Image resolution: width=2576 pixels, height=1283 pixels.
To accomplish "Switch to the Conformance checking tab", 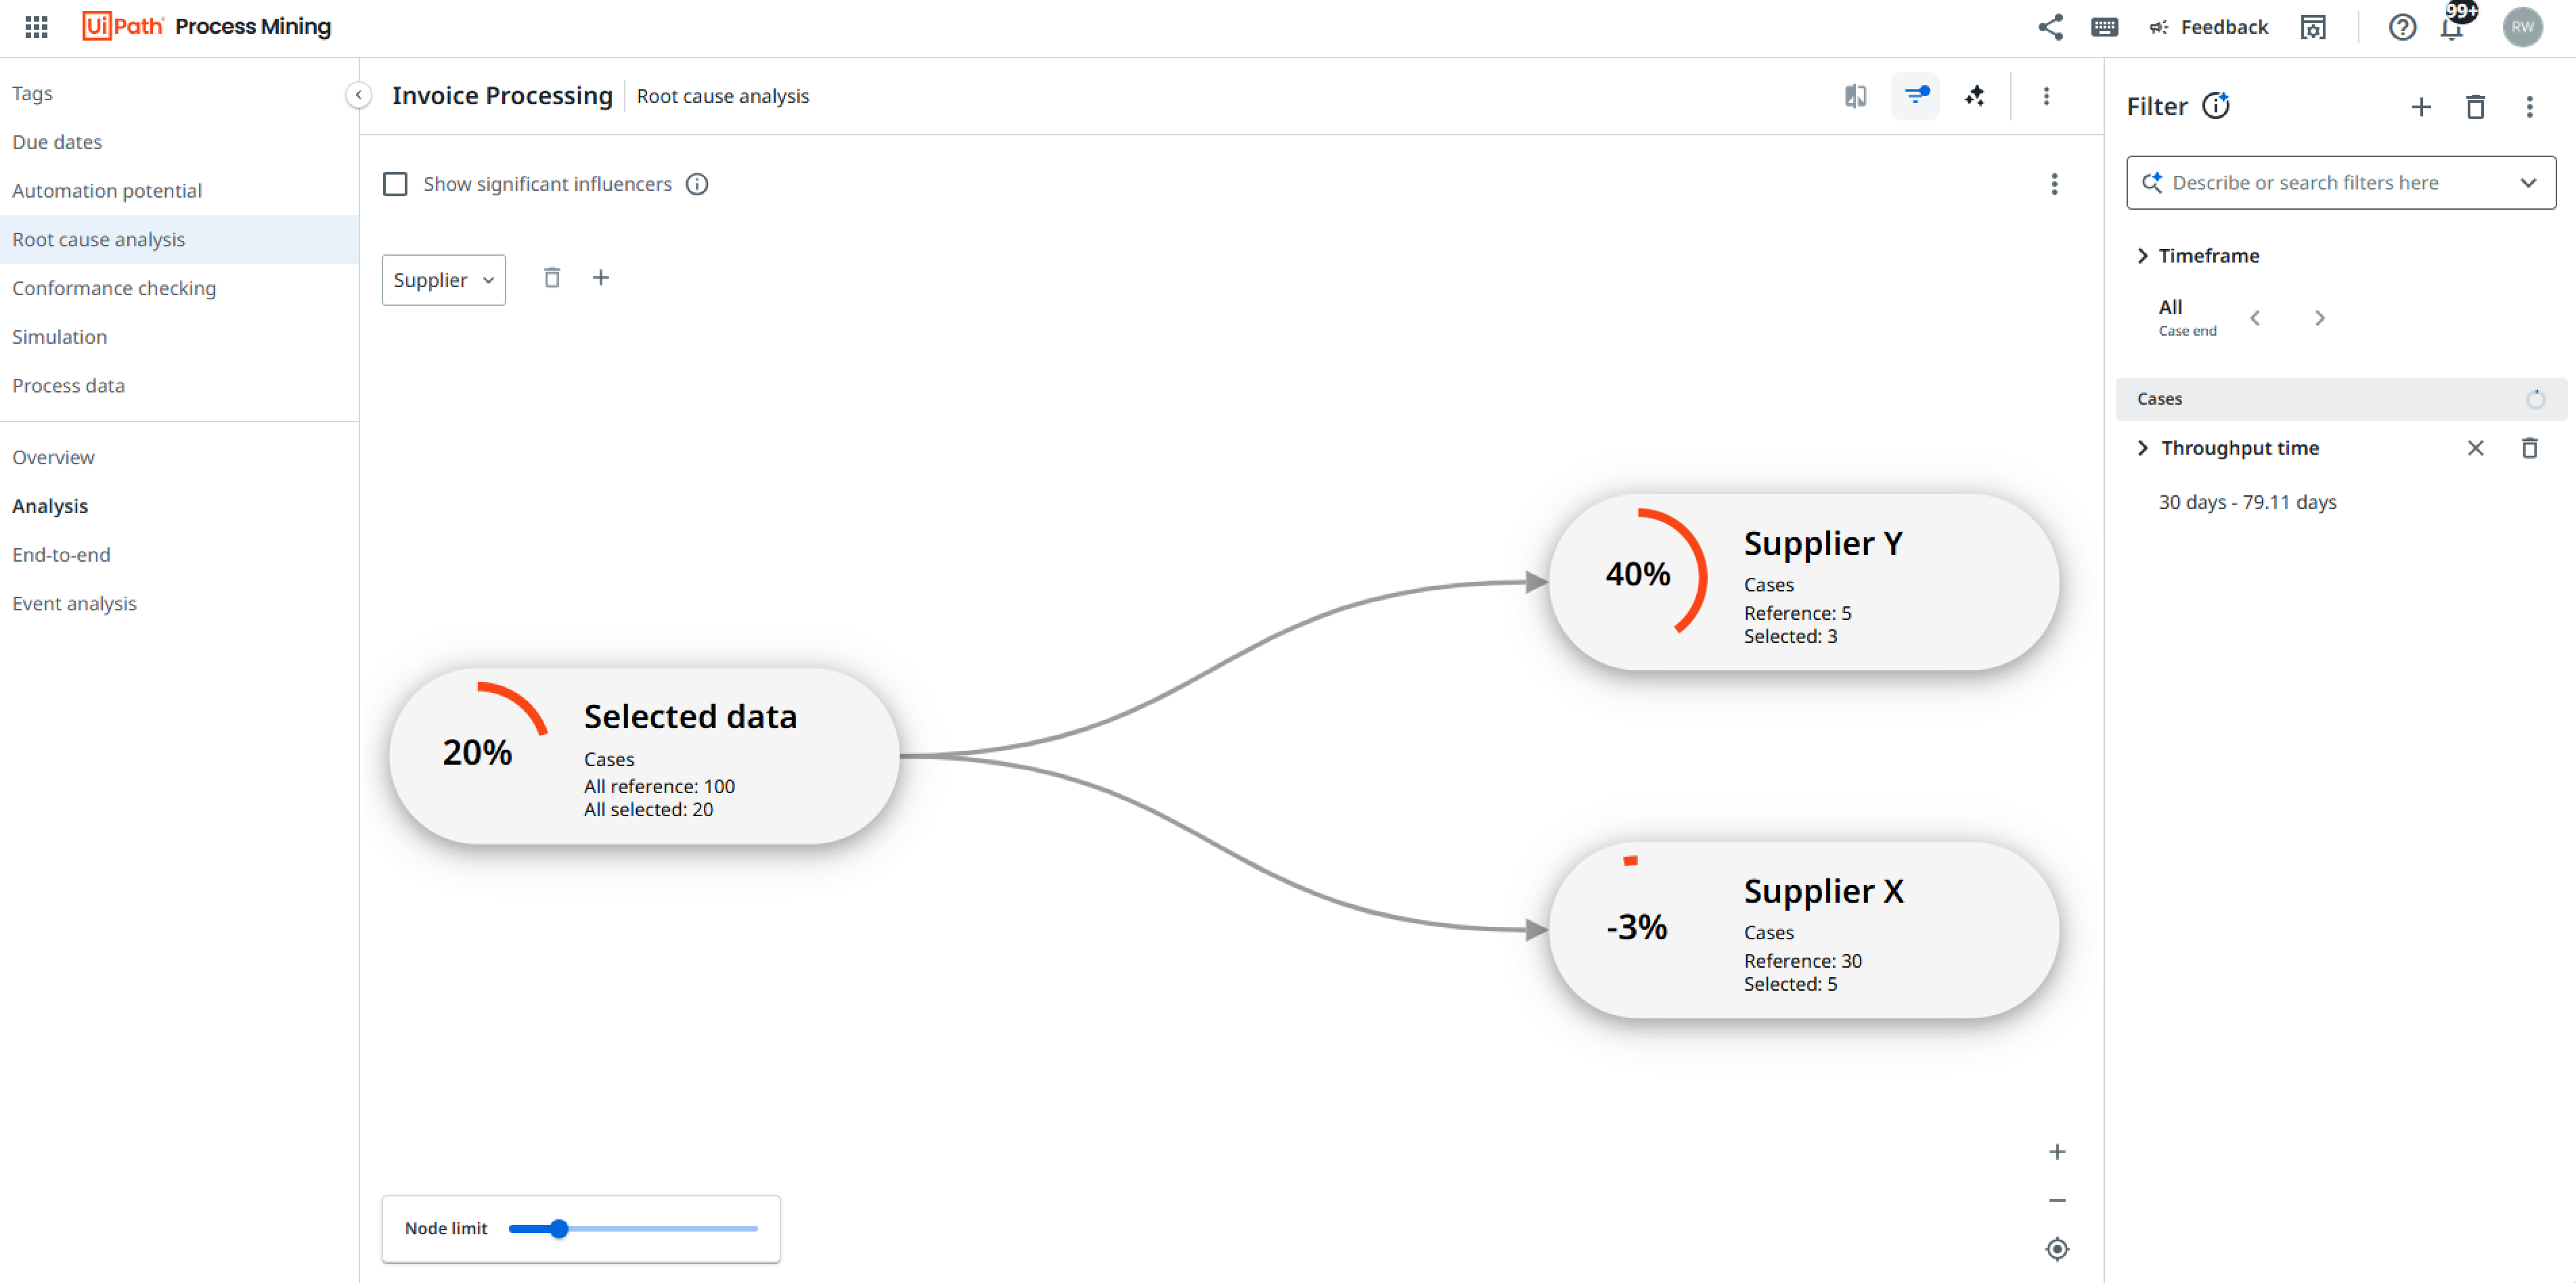I will point(114,288).
